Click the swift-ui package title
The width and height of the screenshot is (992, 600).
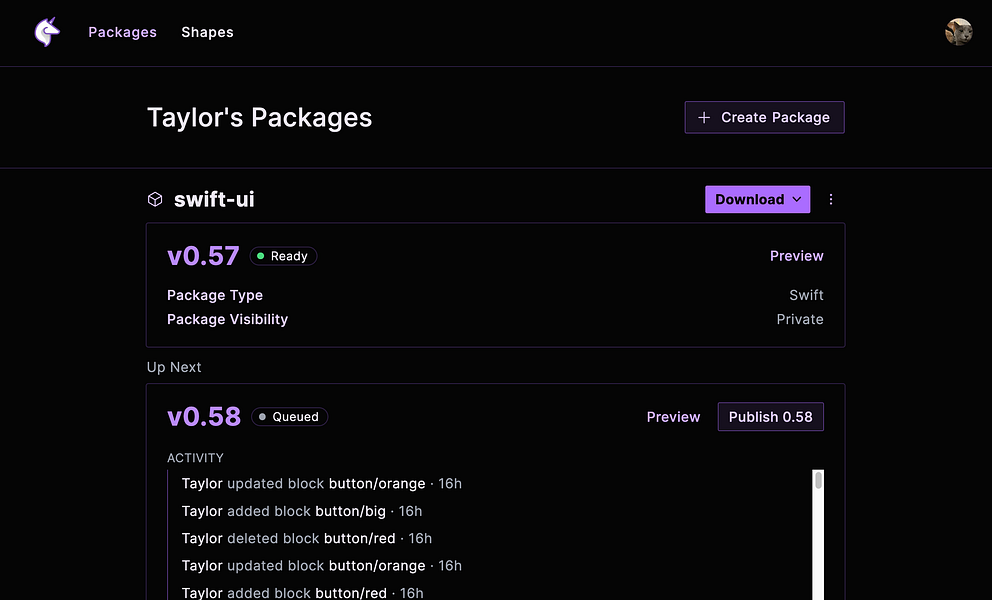pyautogui.click(x=214, y=200)
